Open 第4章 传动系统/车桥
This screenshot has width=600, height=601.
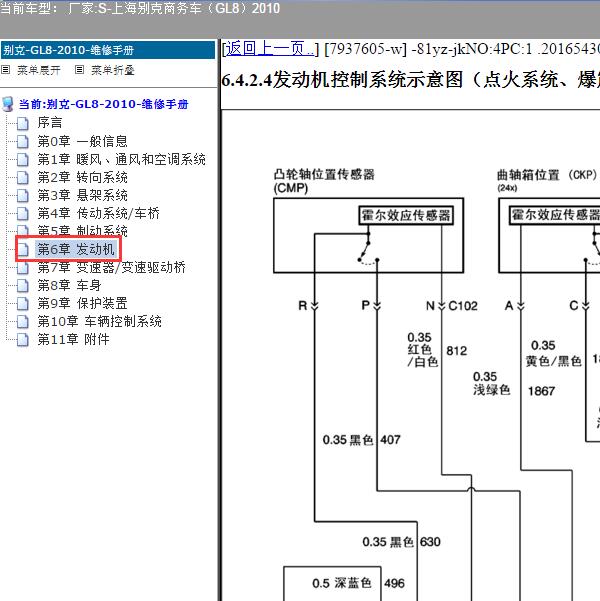[99, 213]
